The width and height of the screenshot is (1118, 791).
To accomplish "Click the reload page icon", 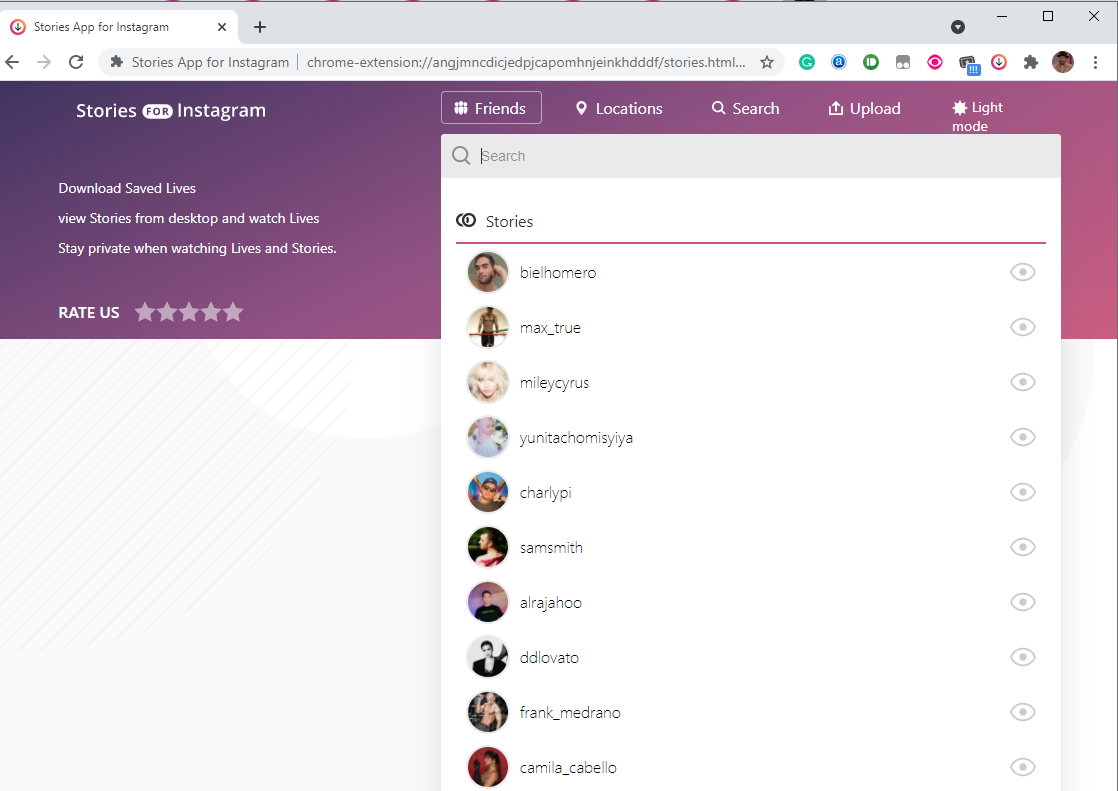I will 76,62.
